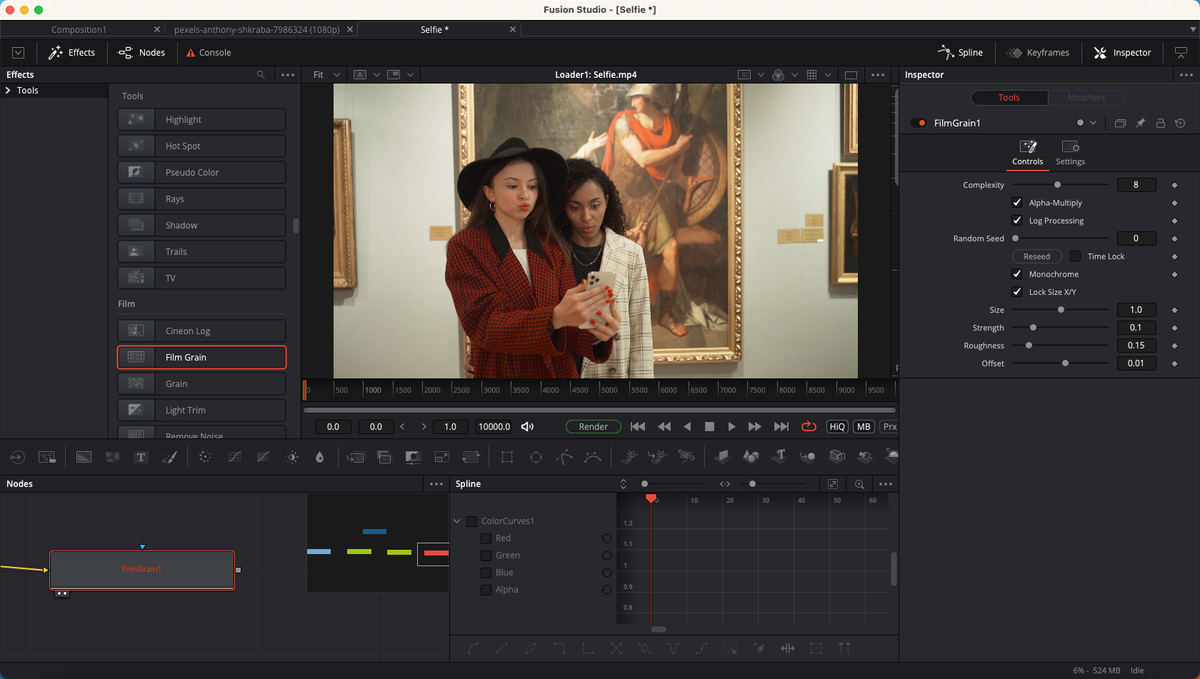Select the Polygon mask tool
Viewport: 1200px width, 679px height.
(562, 457)
